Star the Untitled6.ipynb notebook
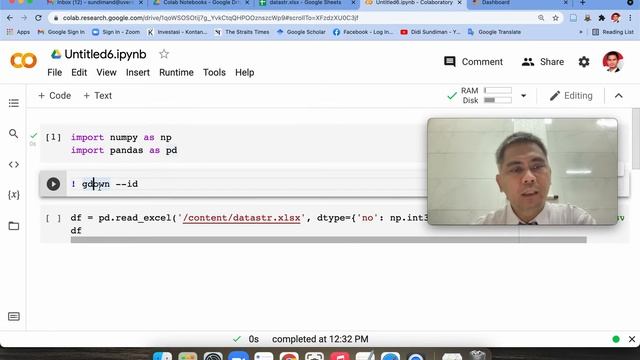This screenshot has height=360, width=640. 164,54
